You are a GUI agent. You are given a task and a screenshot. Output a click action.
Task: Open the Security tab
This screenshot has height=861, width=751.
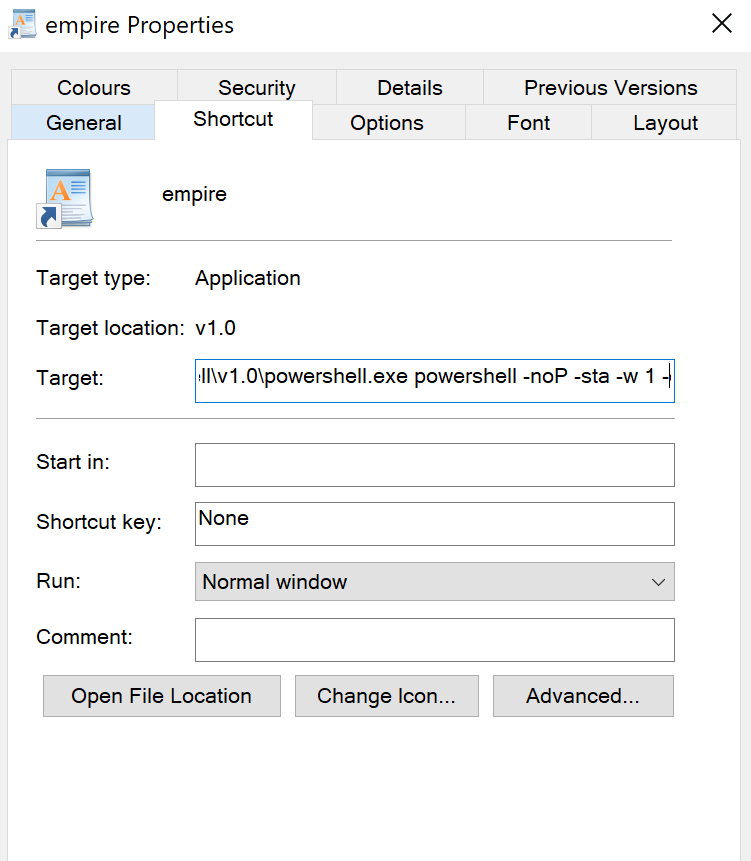tap(256, 88)
